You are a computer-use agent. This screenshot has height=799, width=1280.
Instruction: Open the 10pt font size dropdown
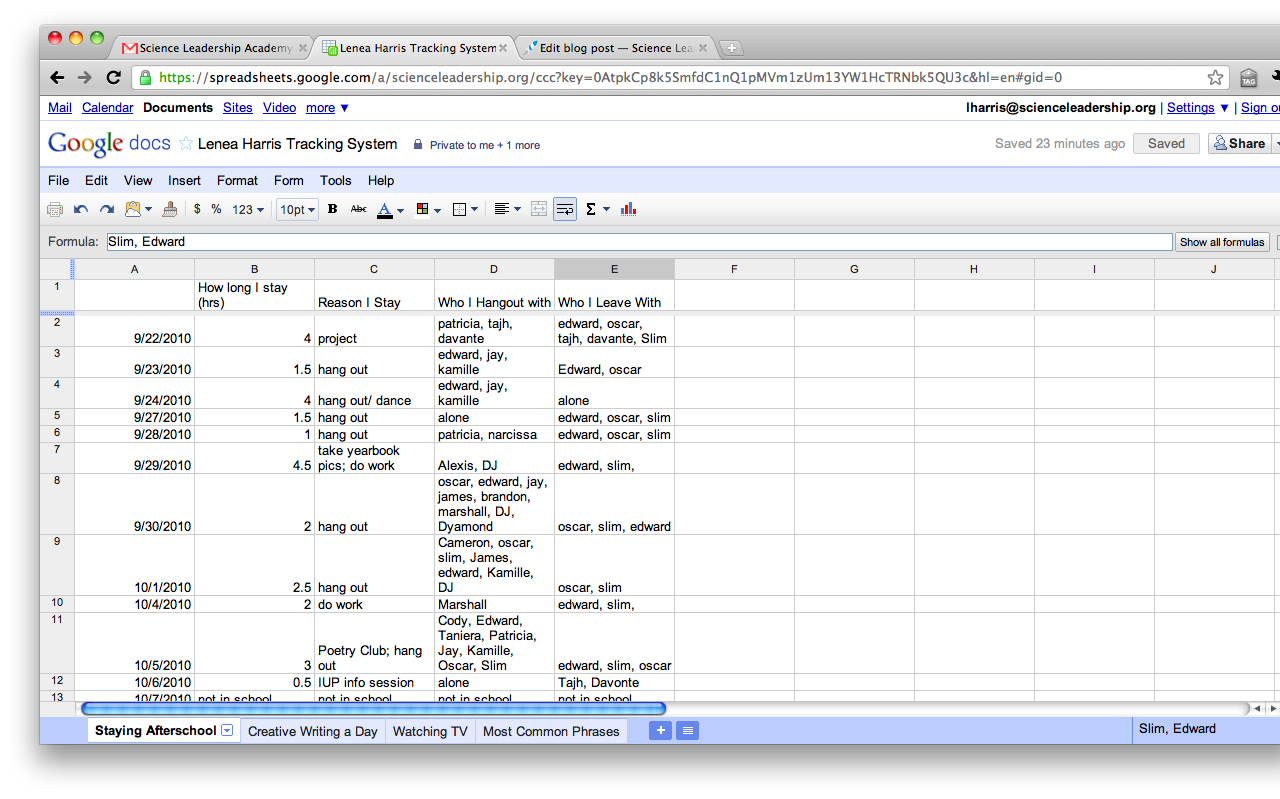pyautogui.click(x=297, y=209)
